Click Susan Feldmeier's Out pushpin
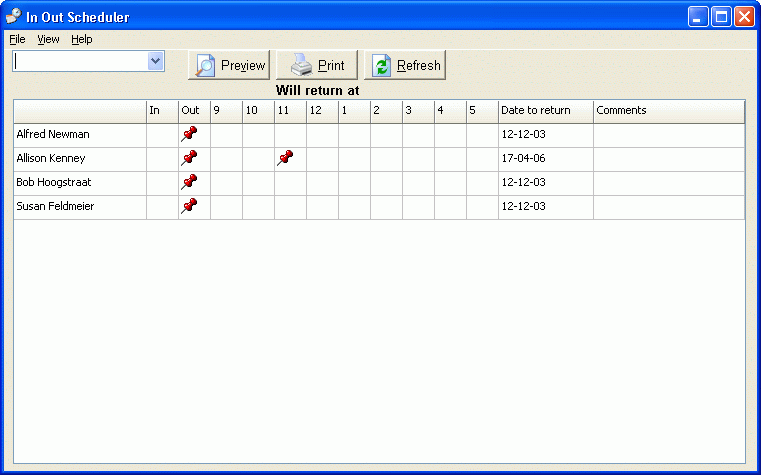Viewport: 761px width, 475px height. click(189, 206)
